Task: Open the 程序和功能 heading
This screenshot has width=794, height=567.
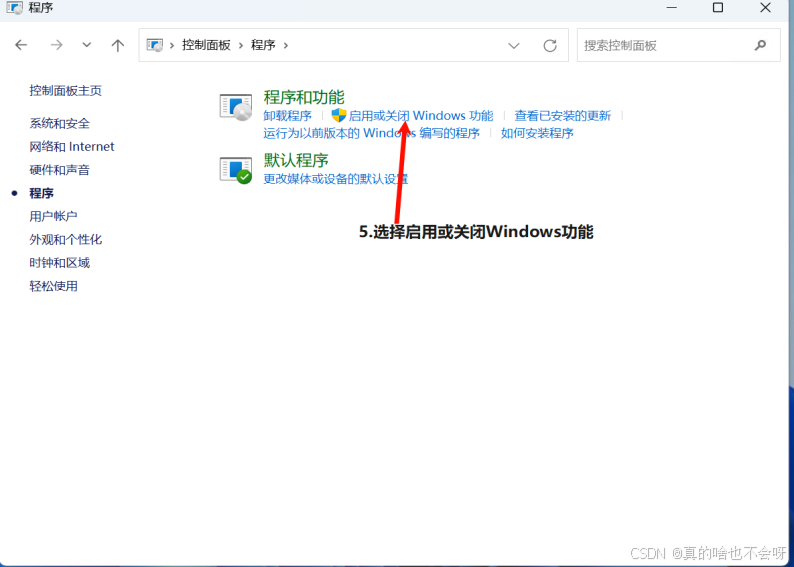Action: (x=304, y=97)
